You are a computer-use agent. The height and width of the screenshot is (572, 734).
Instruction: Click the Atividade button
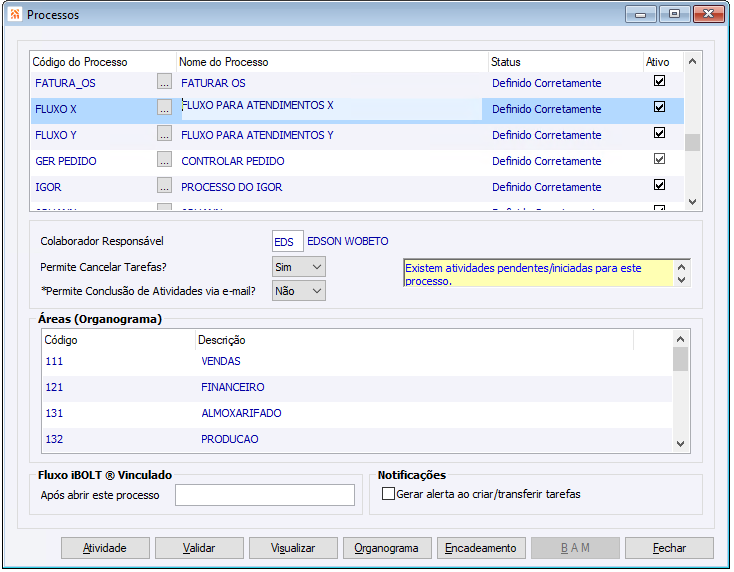point(105,548)
